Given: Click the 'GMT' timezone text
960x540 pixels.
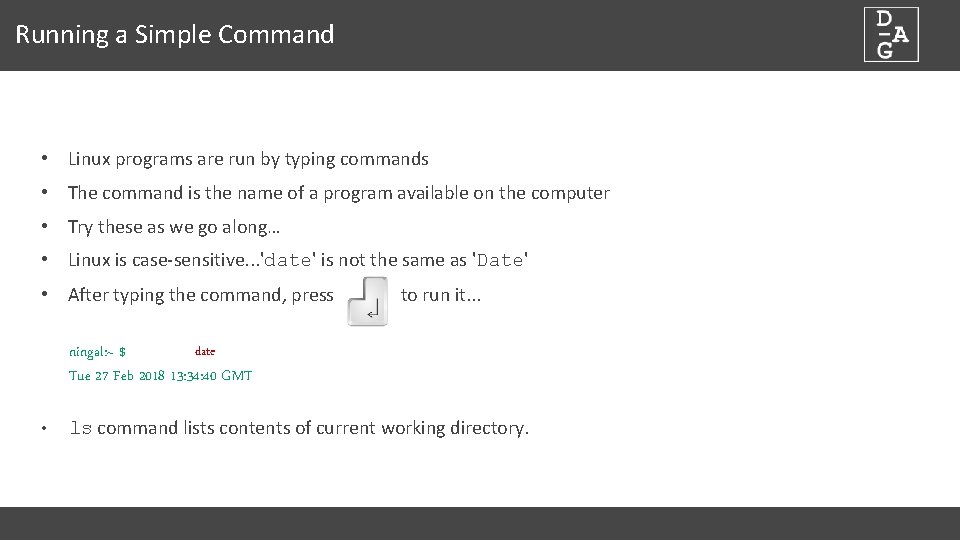Looking at the screenshot, I should coord(237,376).
